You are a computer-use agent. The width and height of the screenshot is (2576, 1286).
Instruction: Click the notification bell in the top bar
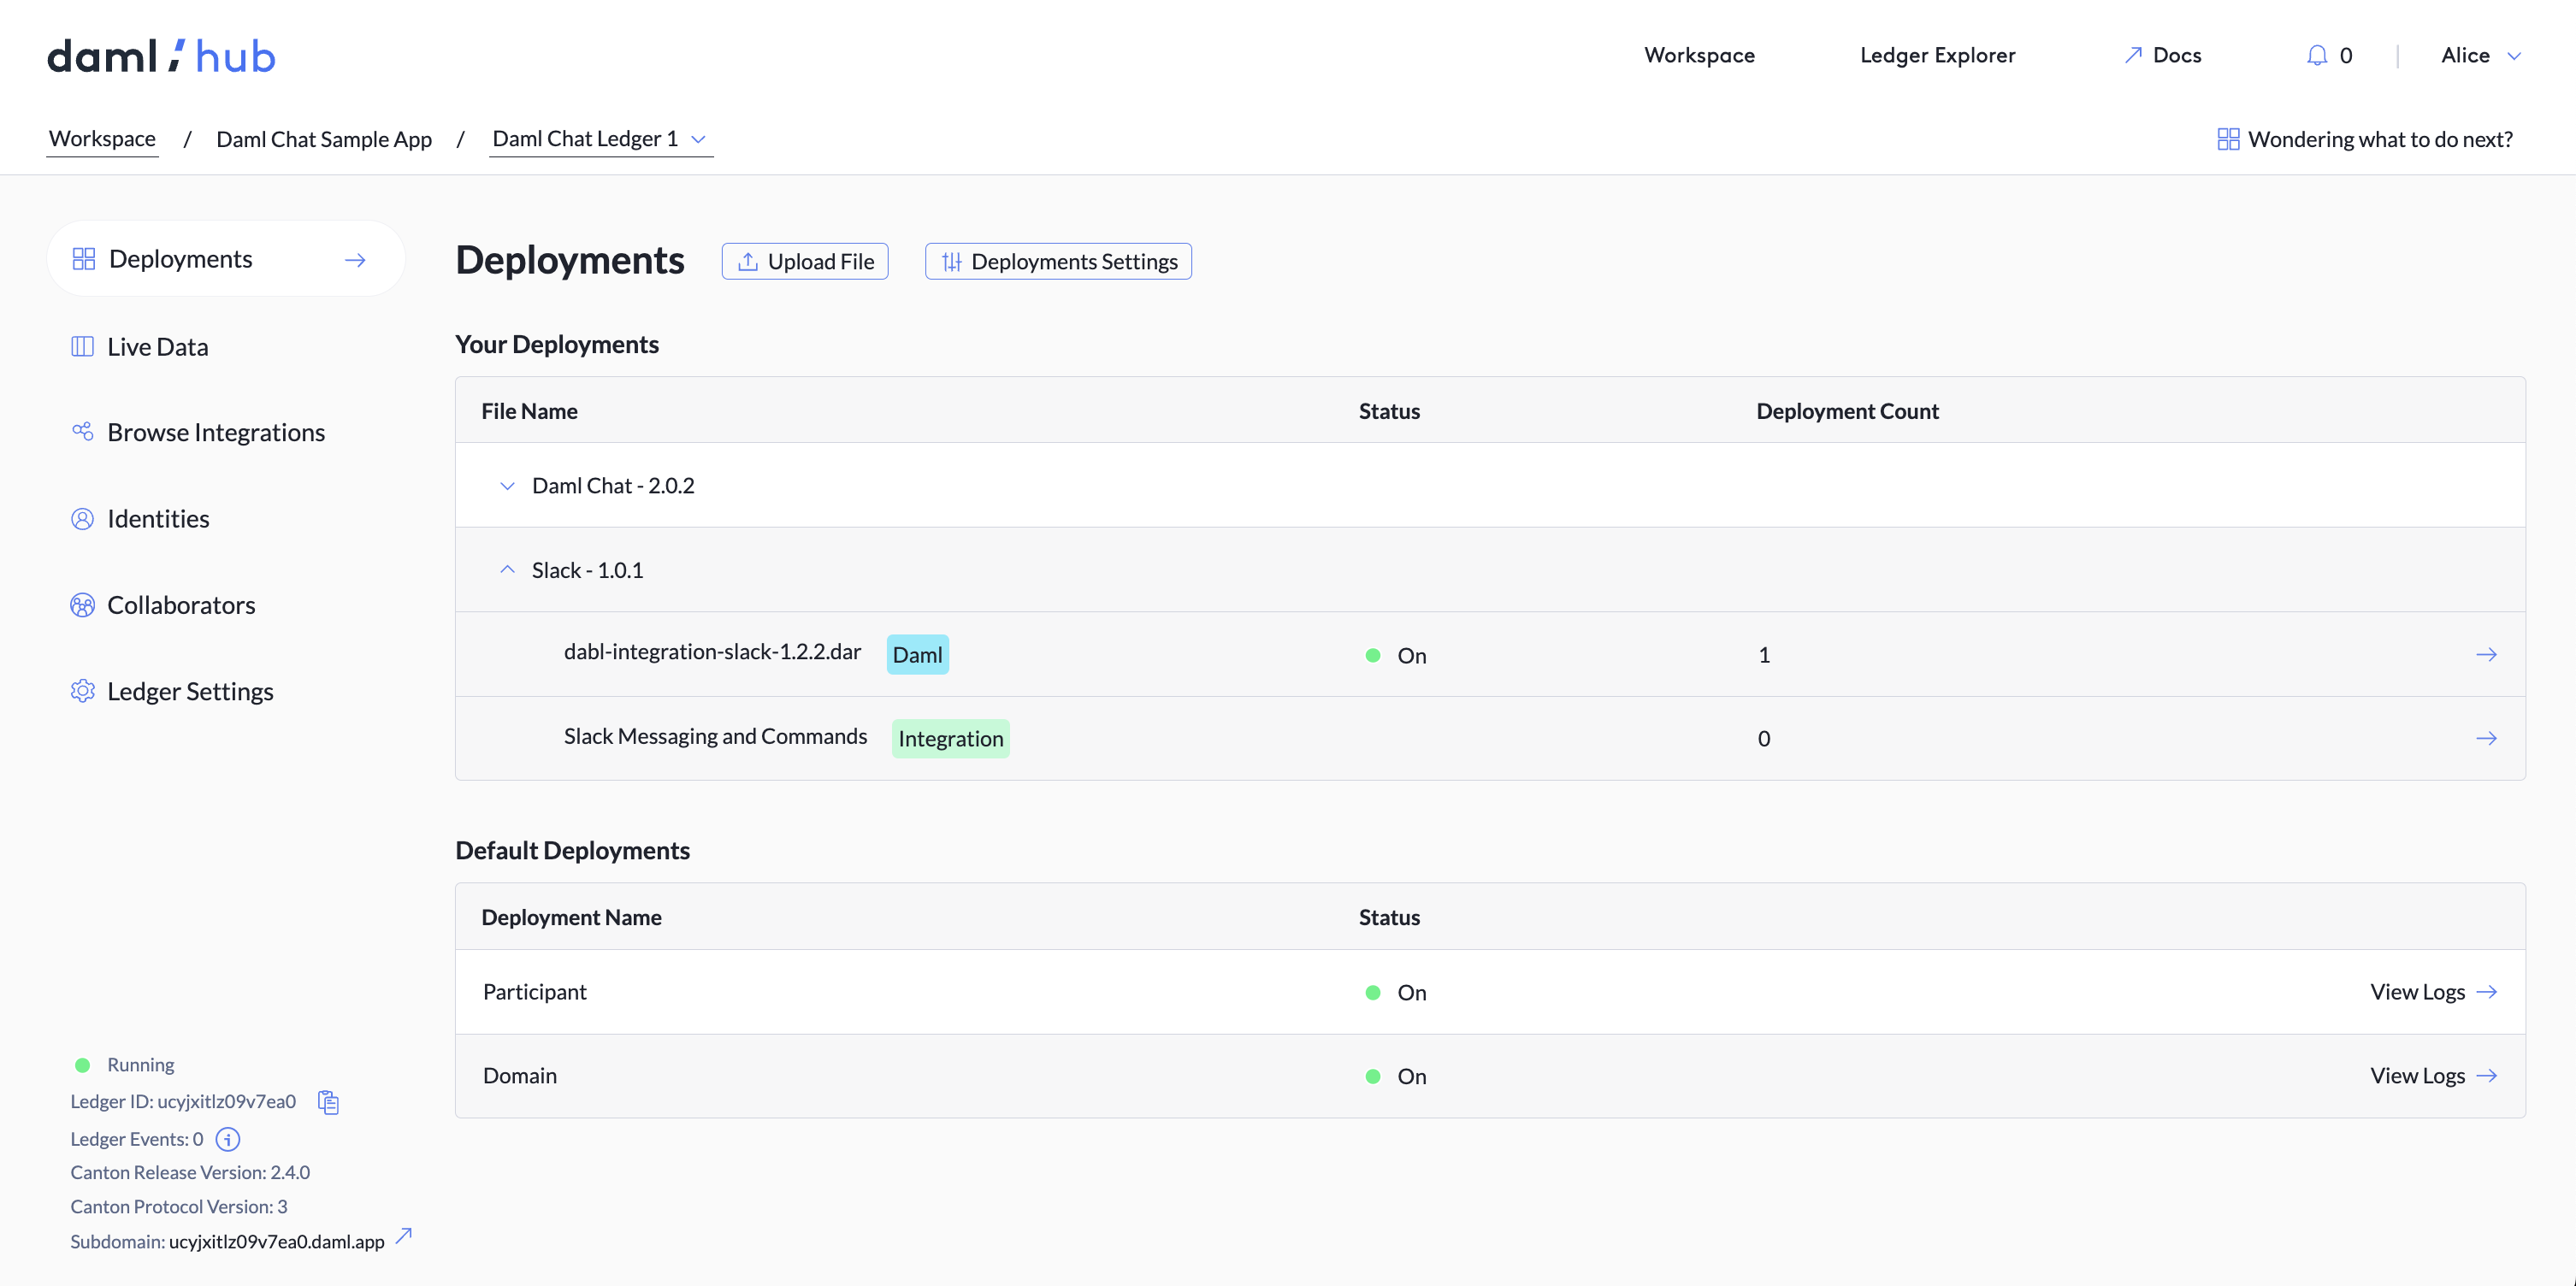2317,55
